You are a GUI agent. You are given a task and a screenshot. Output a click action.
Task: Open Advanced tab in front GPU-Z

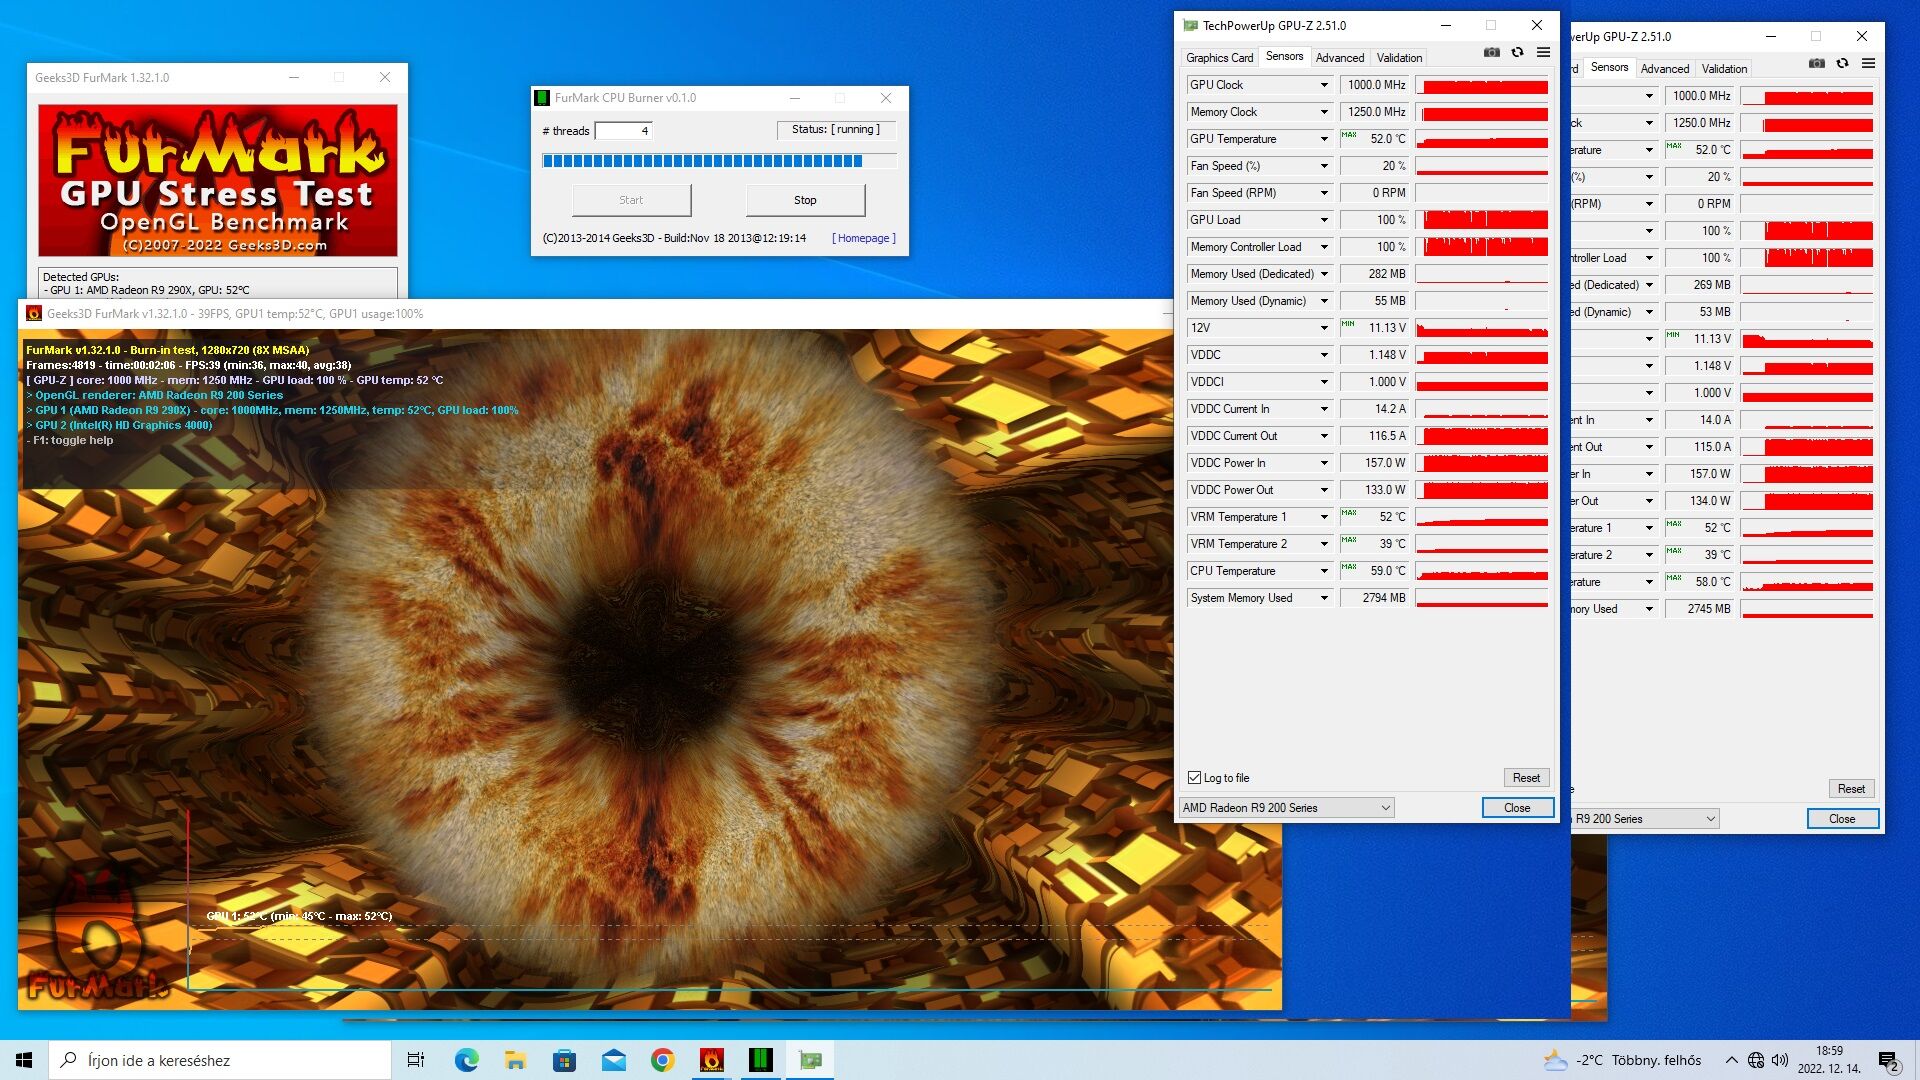[x=1339, y=58]
